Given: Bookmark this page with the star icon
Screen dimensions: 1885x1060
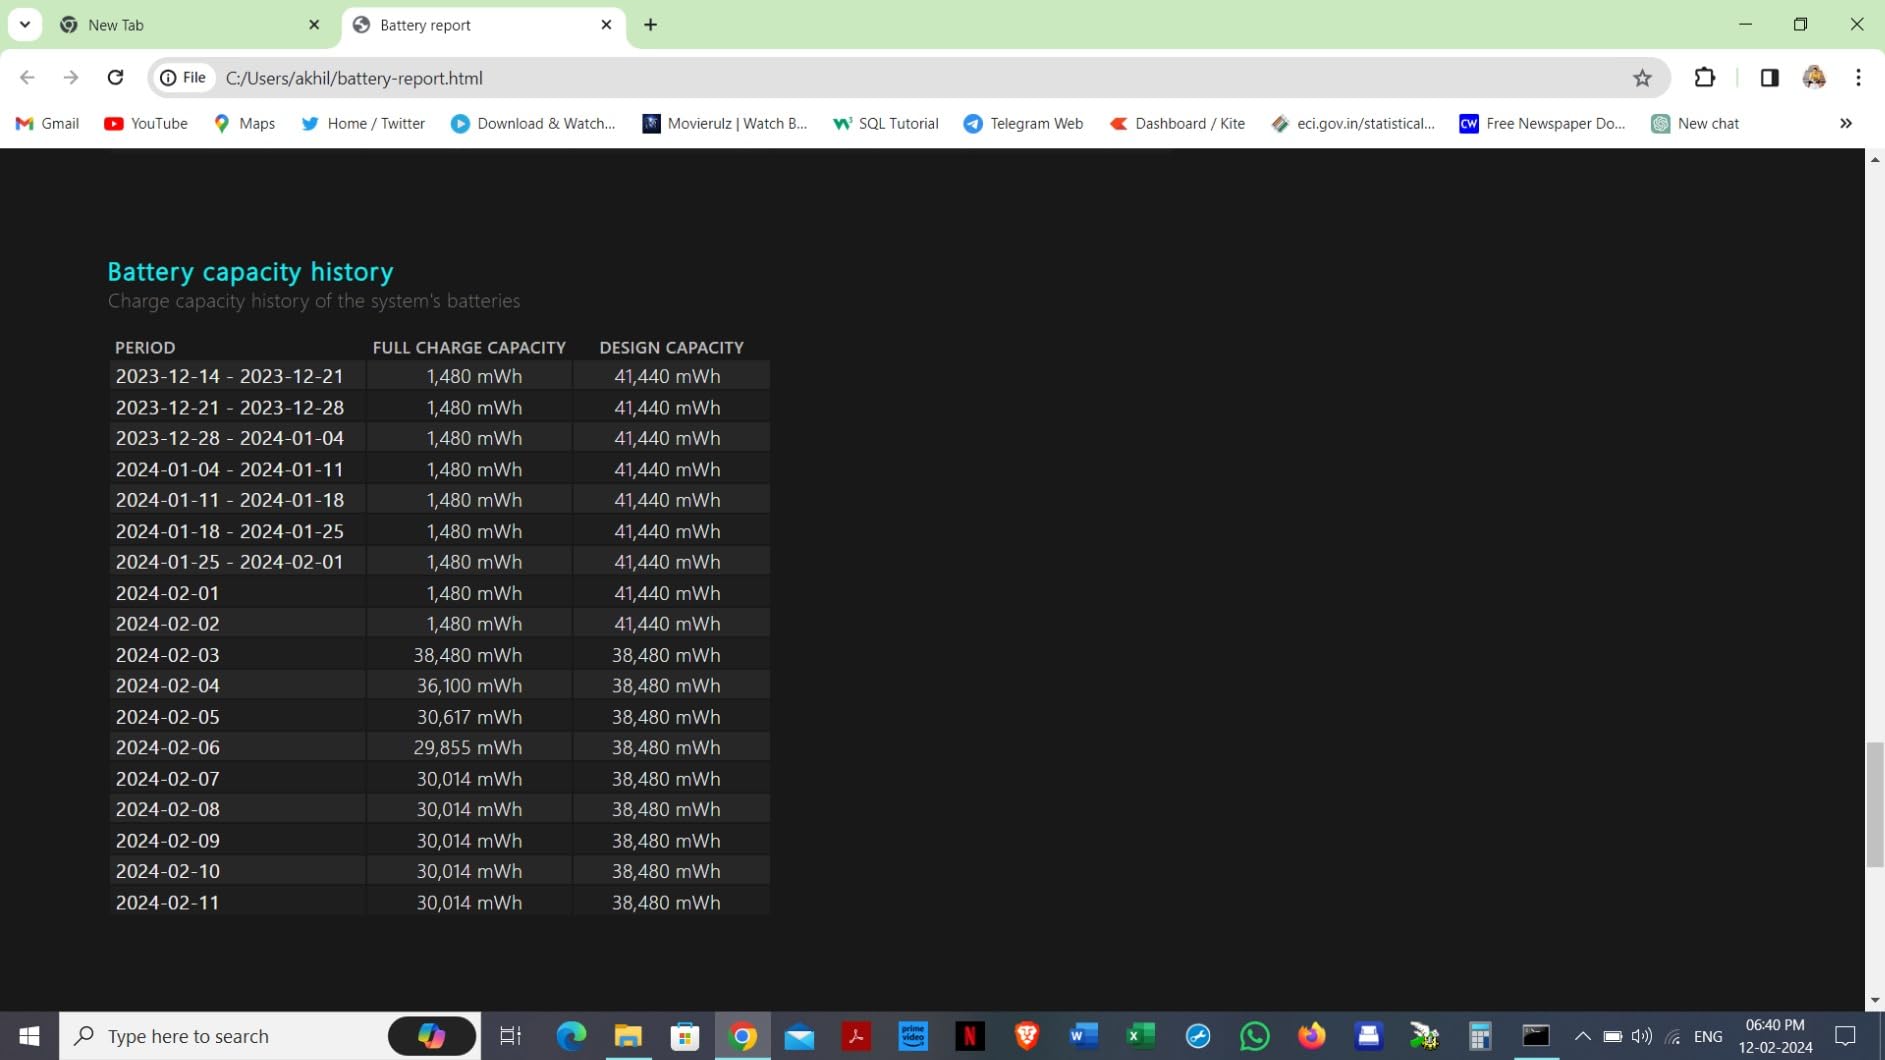Looking at the screenshot, I should [x=1642, y=78].
